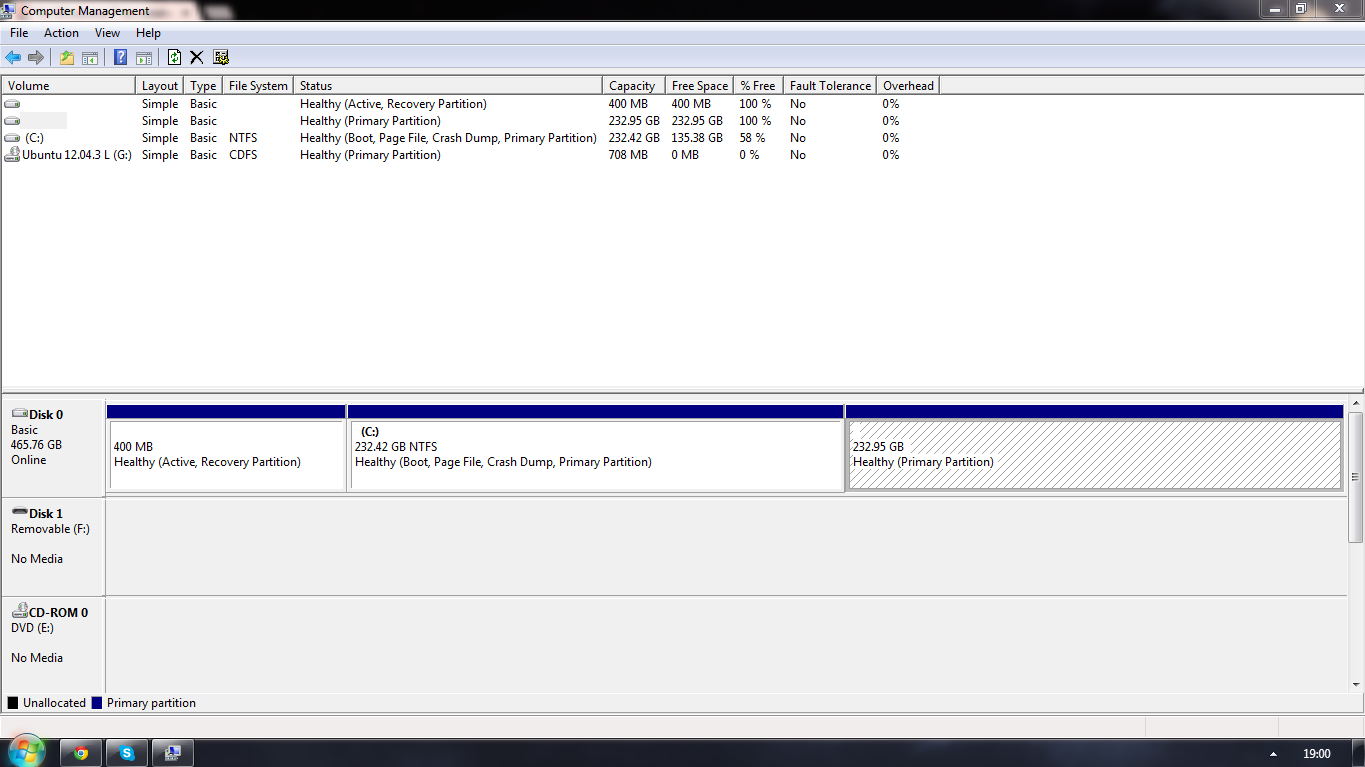Open the Help toolbar icon
This screenshot has height=767, width=1365.
point(120,58)
